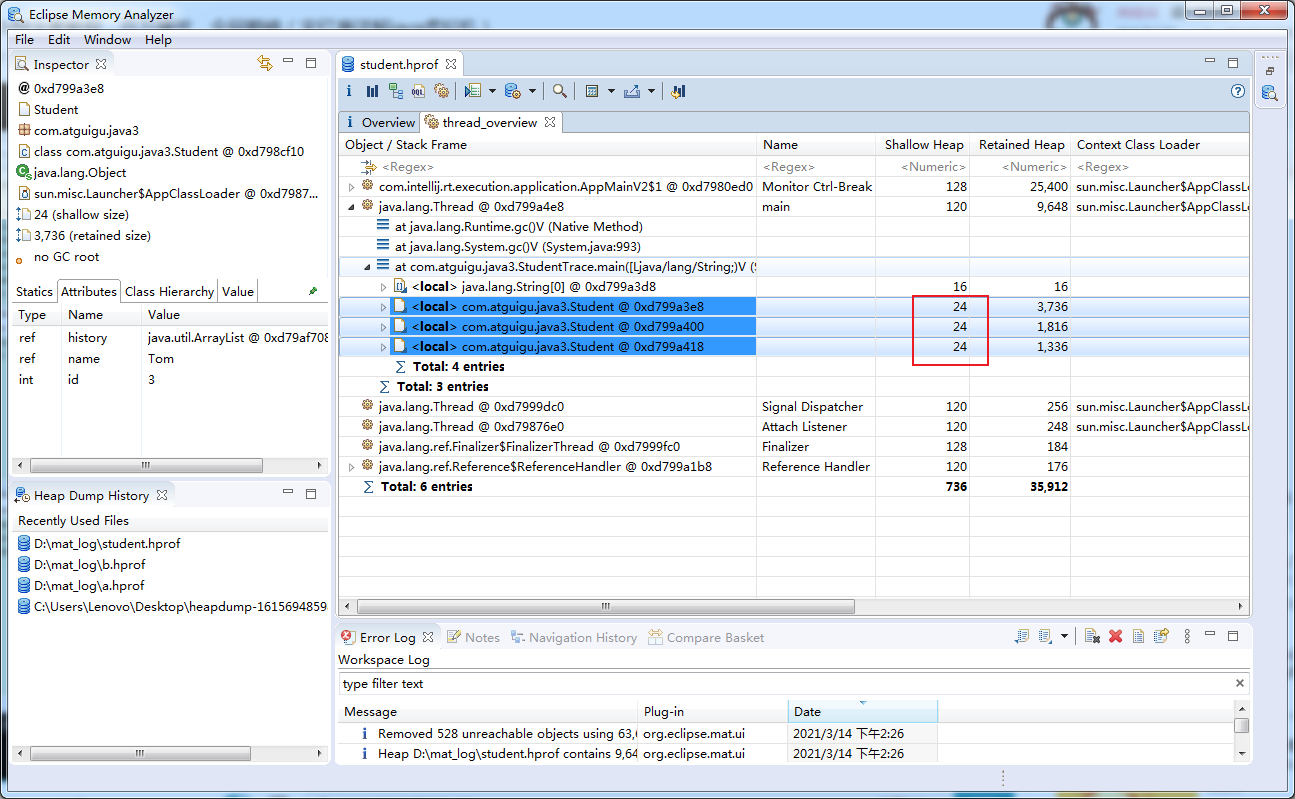This screenshot has height=799, width=1295.
Task: Collapse the java.lang.Thread main row
Action: (351, 207)
